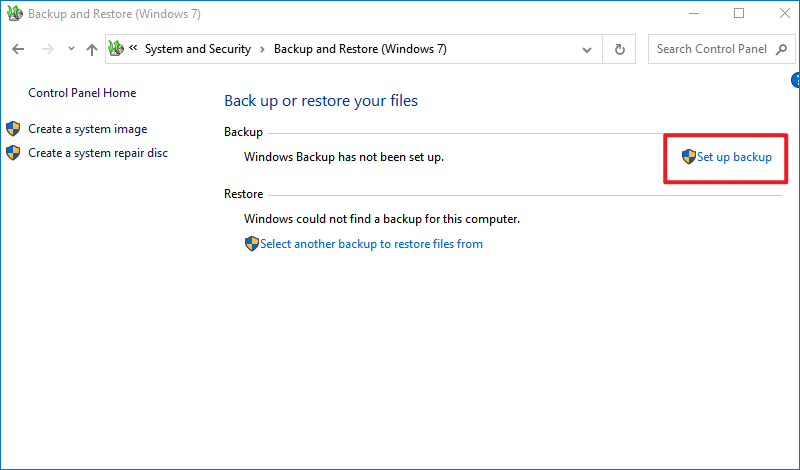This screenshot has width=800, height=470.
Task: Open Create a system repair disc
Action: [98, 153]
